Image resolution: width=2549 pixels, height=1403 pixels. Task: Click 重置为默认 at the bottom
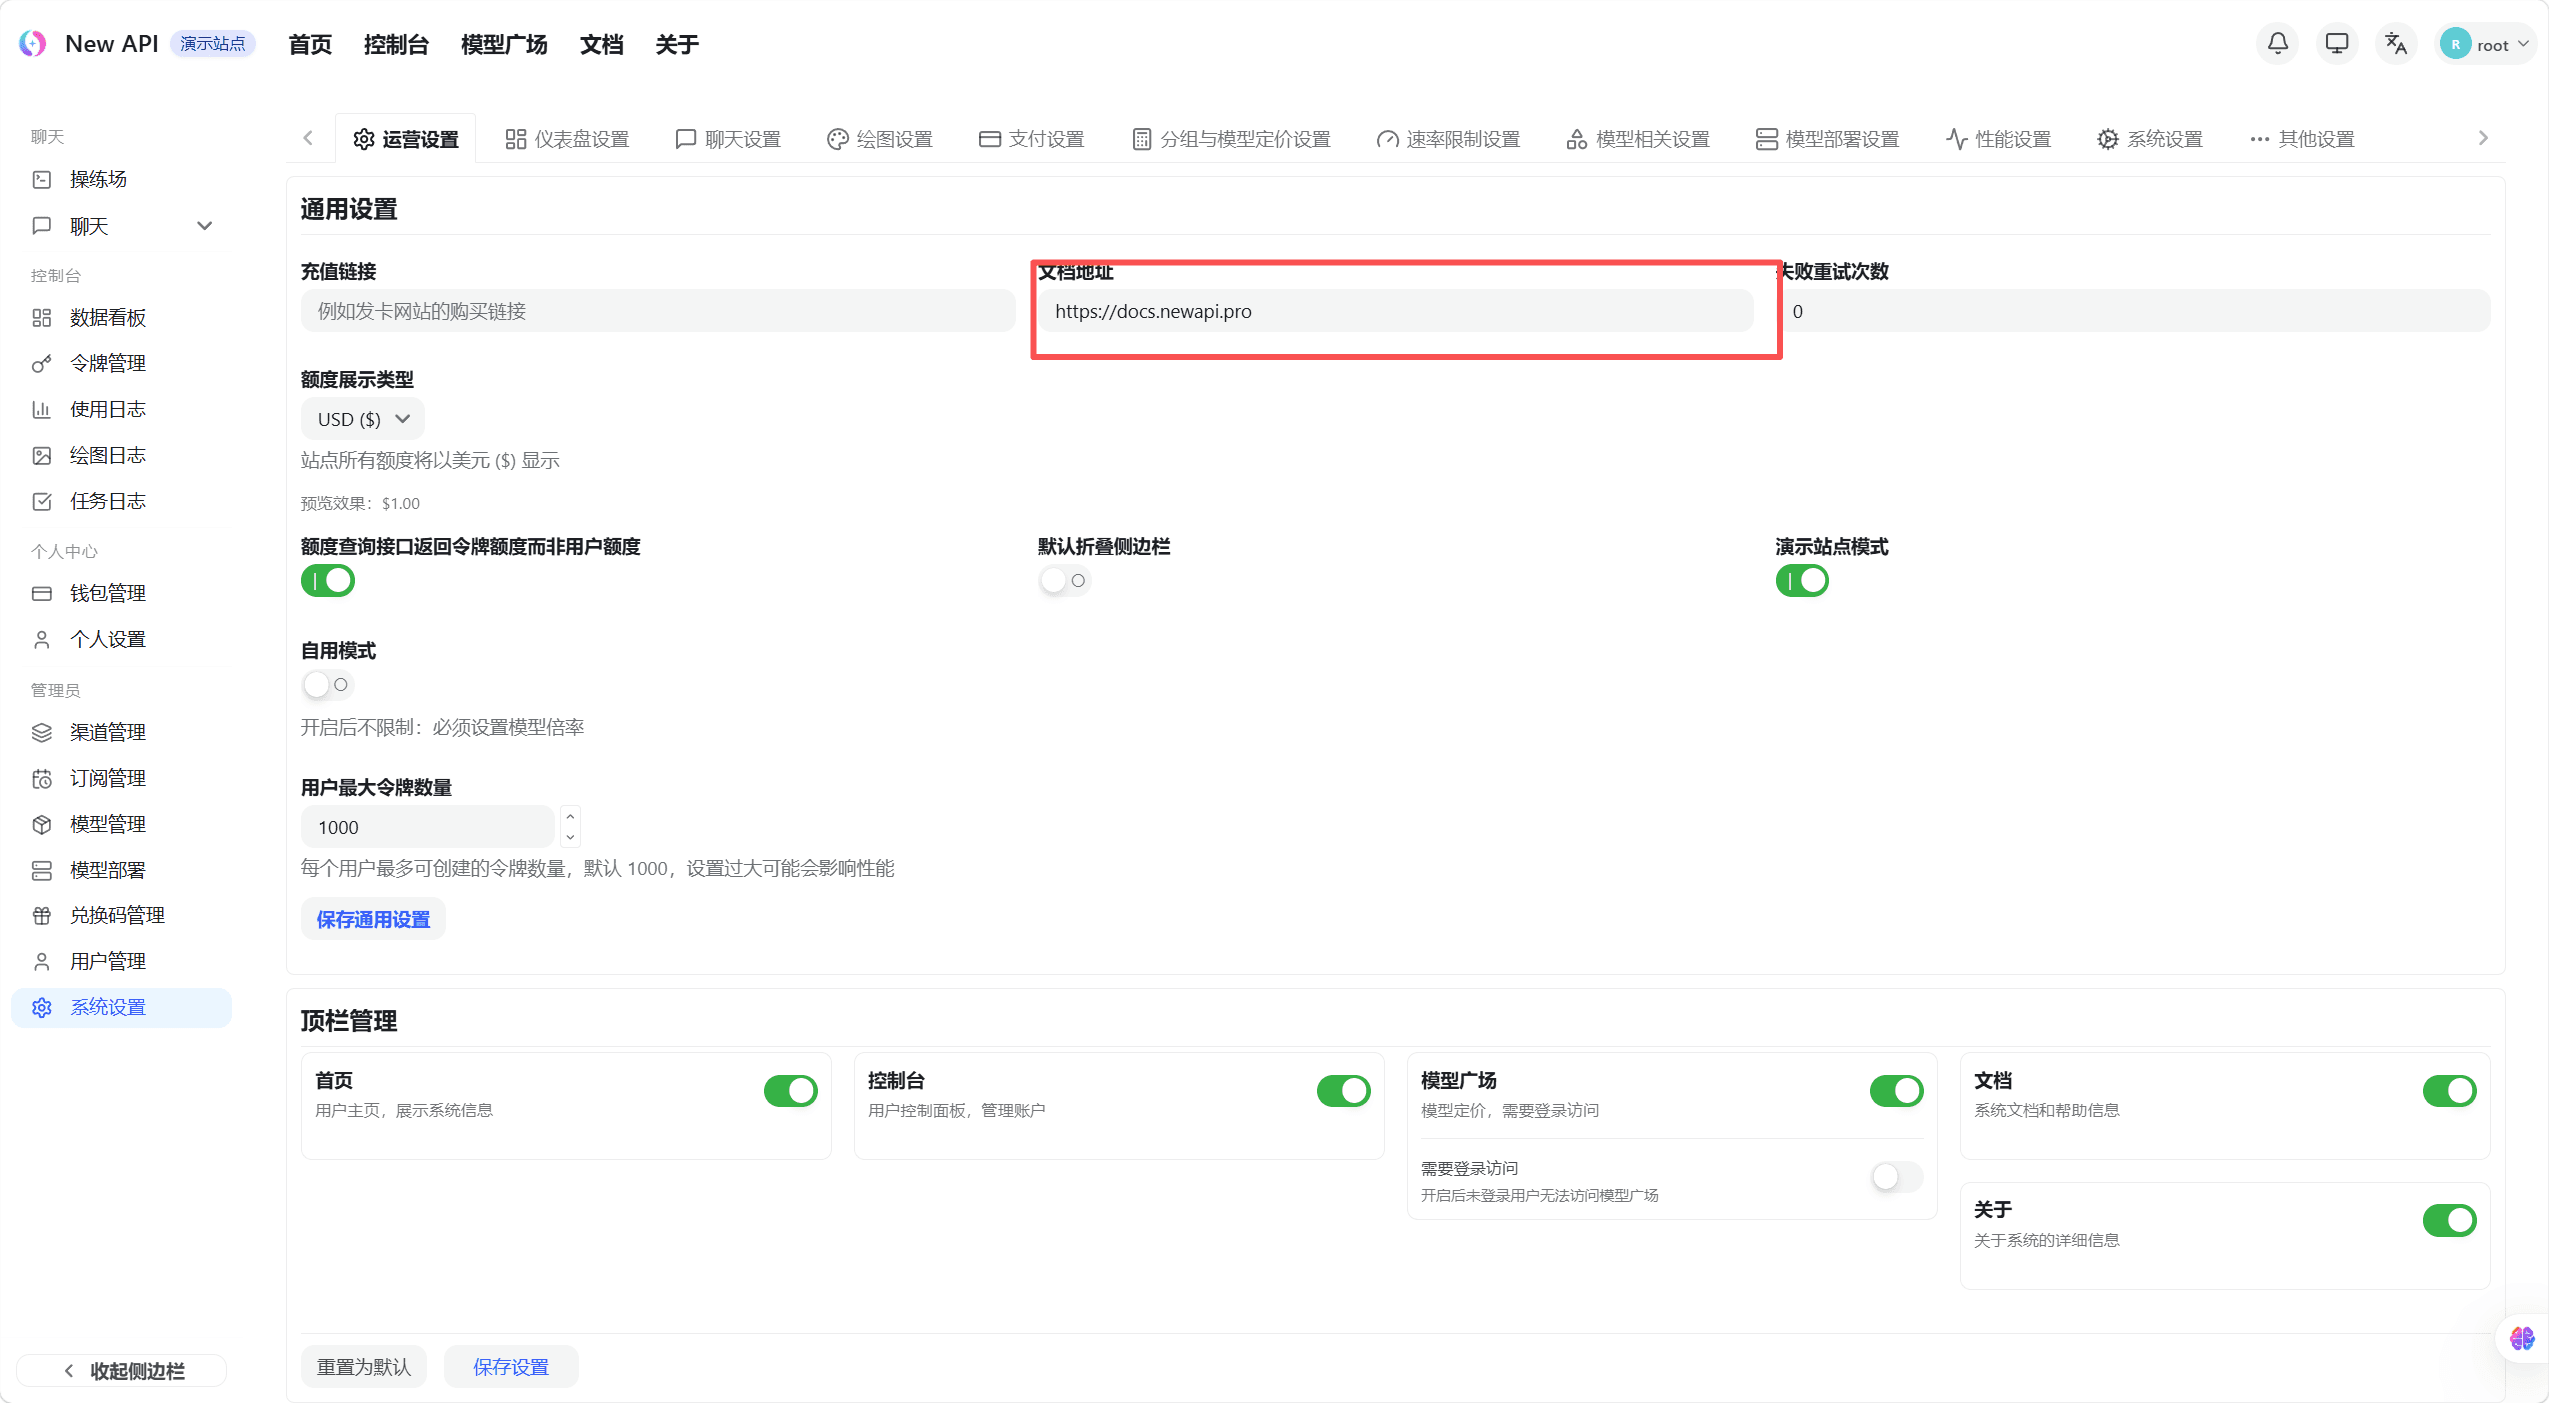tap(363, 1366)
